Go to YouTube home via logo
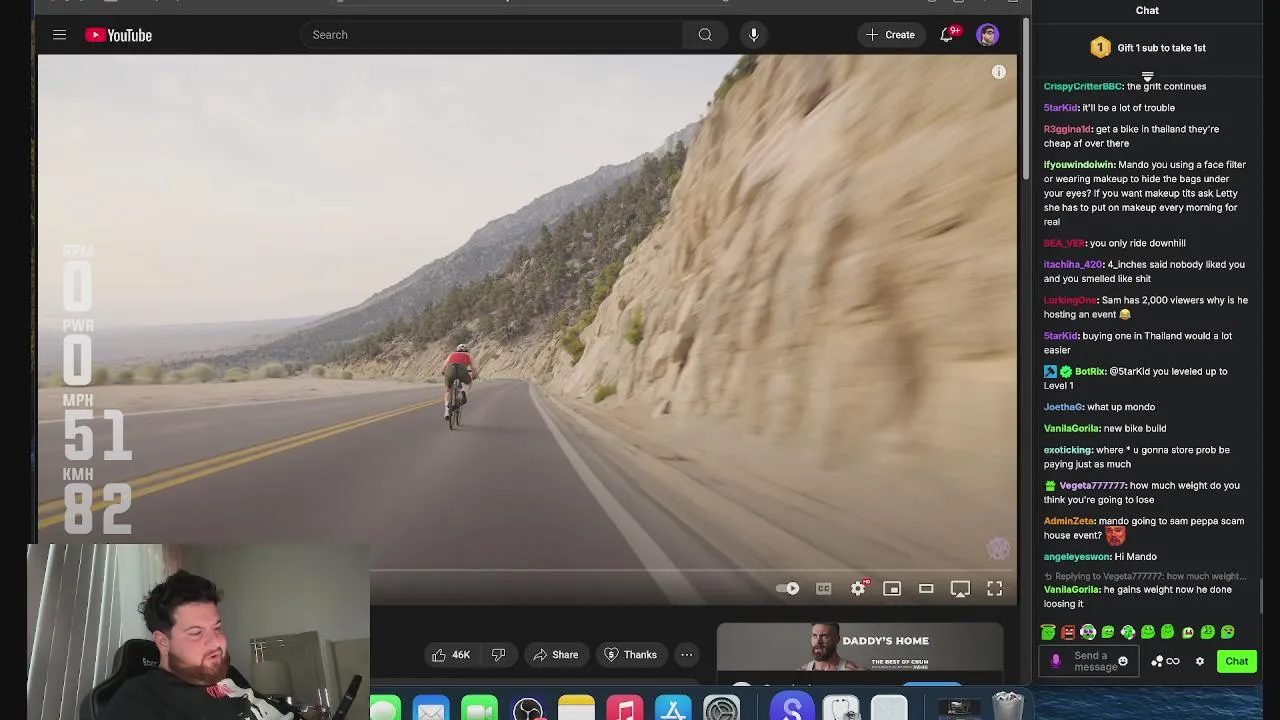Screen dimensions: 1280x720 118,35
